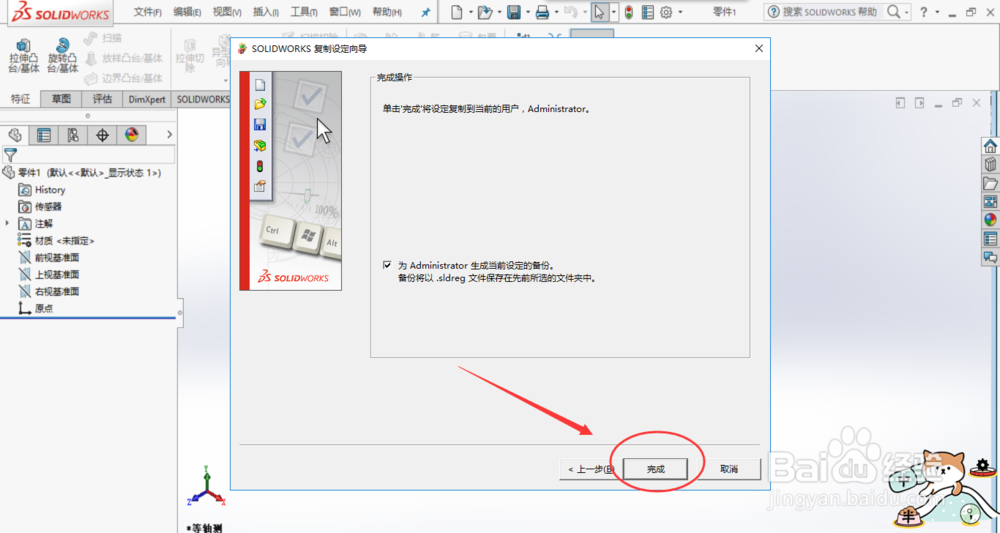Expand the Select tool dropdown arrow
This screenshot has height=533, width=1000.
614,12
